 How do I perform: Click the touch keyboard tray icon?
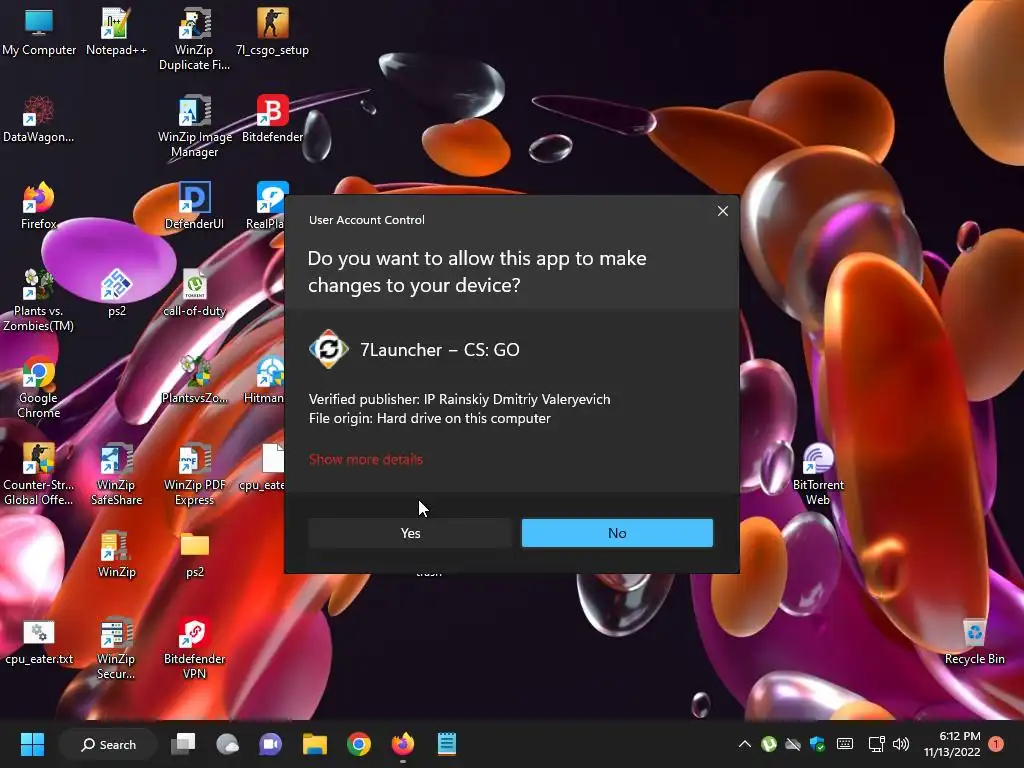pyautogui.click(x=844, y=744)
